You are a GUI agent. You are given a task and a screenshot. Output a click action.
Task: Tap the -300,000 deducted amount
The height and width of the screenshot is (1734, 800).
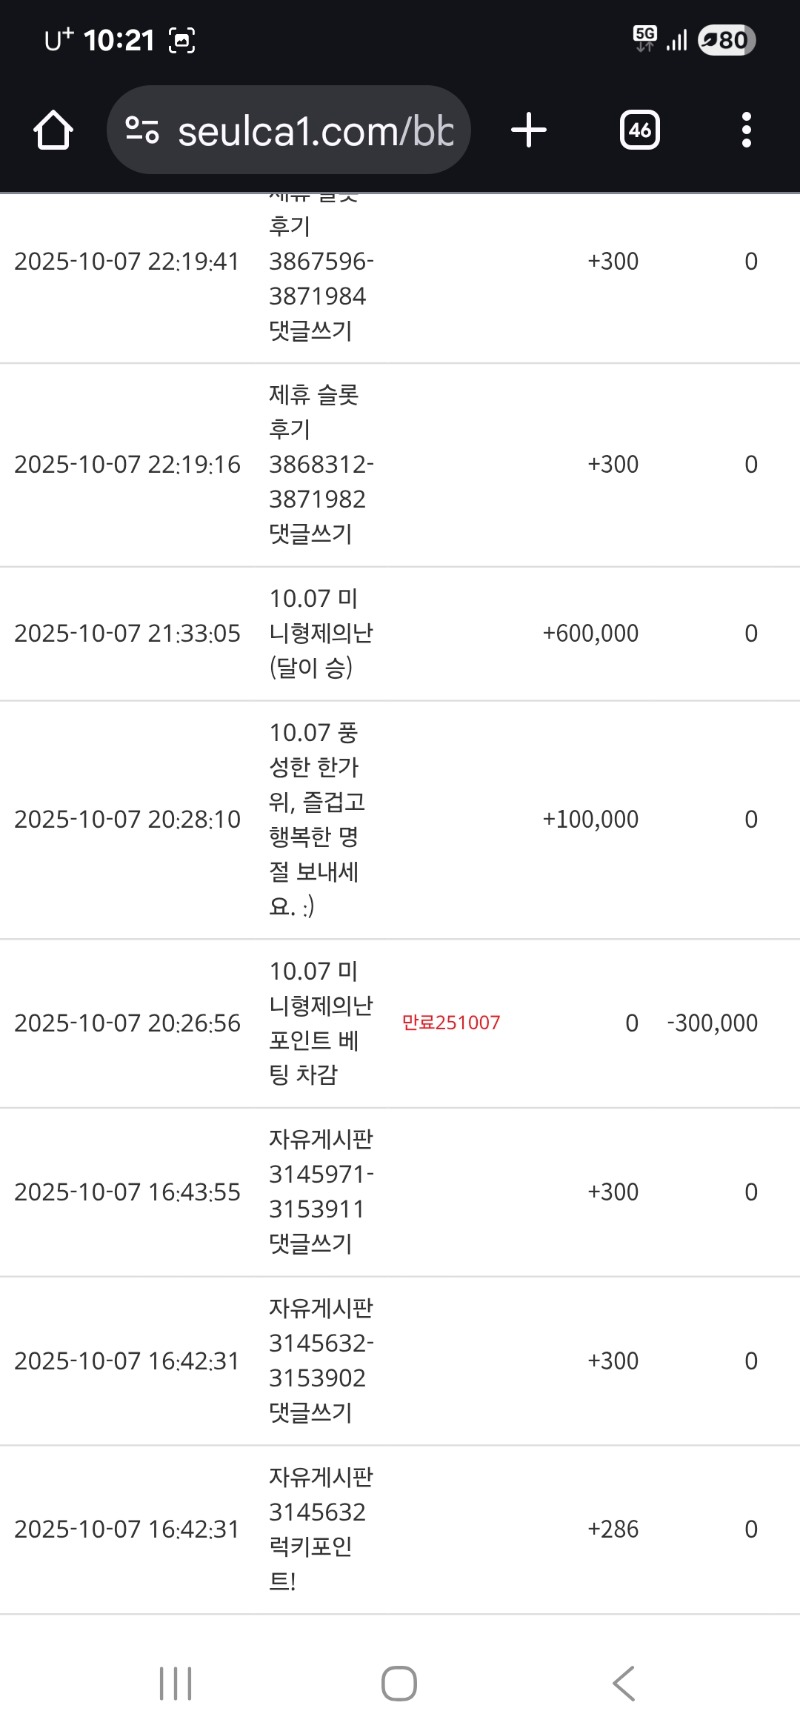[712, 1023]
